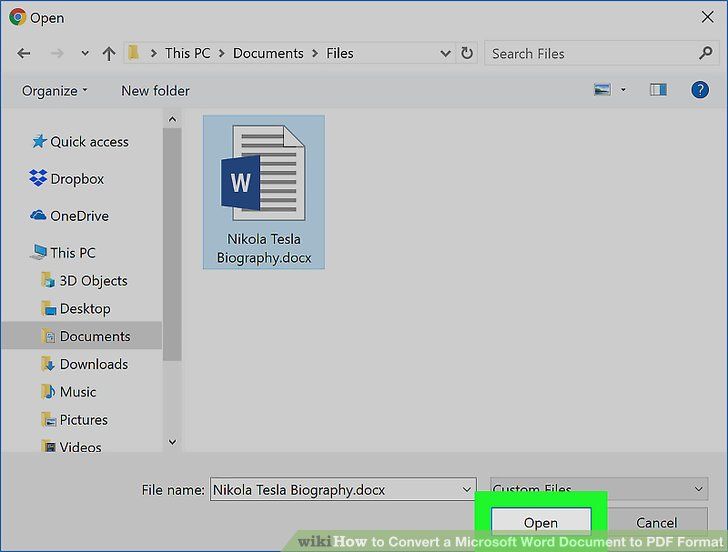
Task: Click the folder icon in address bar
Action: 133,52
